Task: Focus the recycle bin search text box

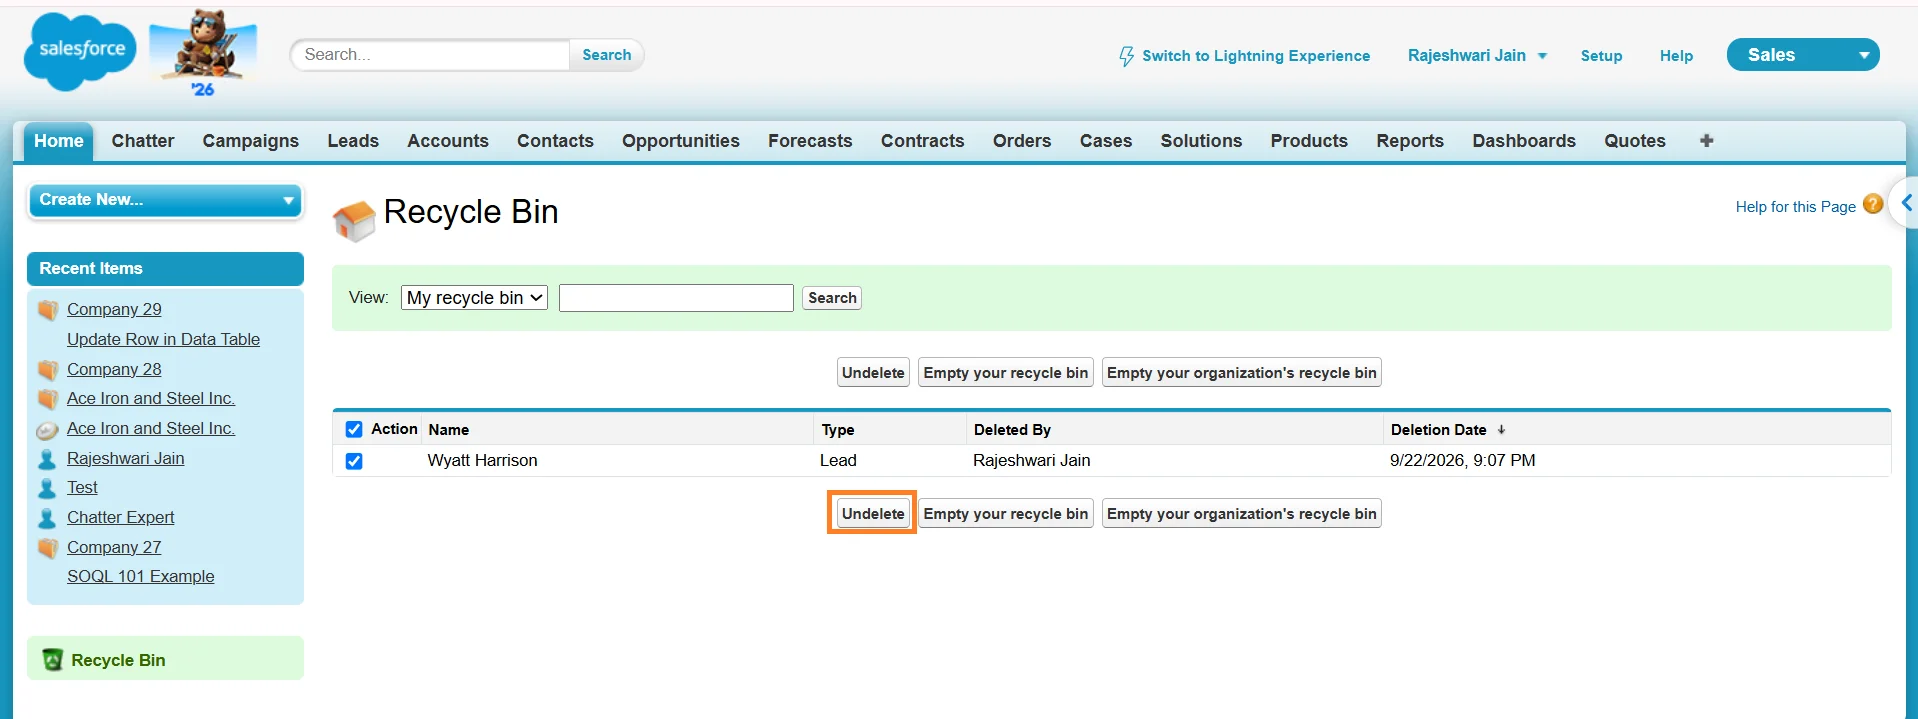Action: (676, 298)
